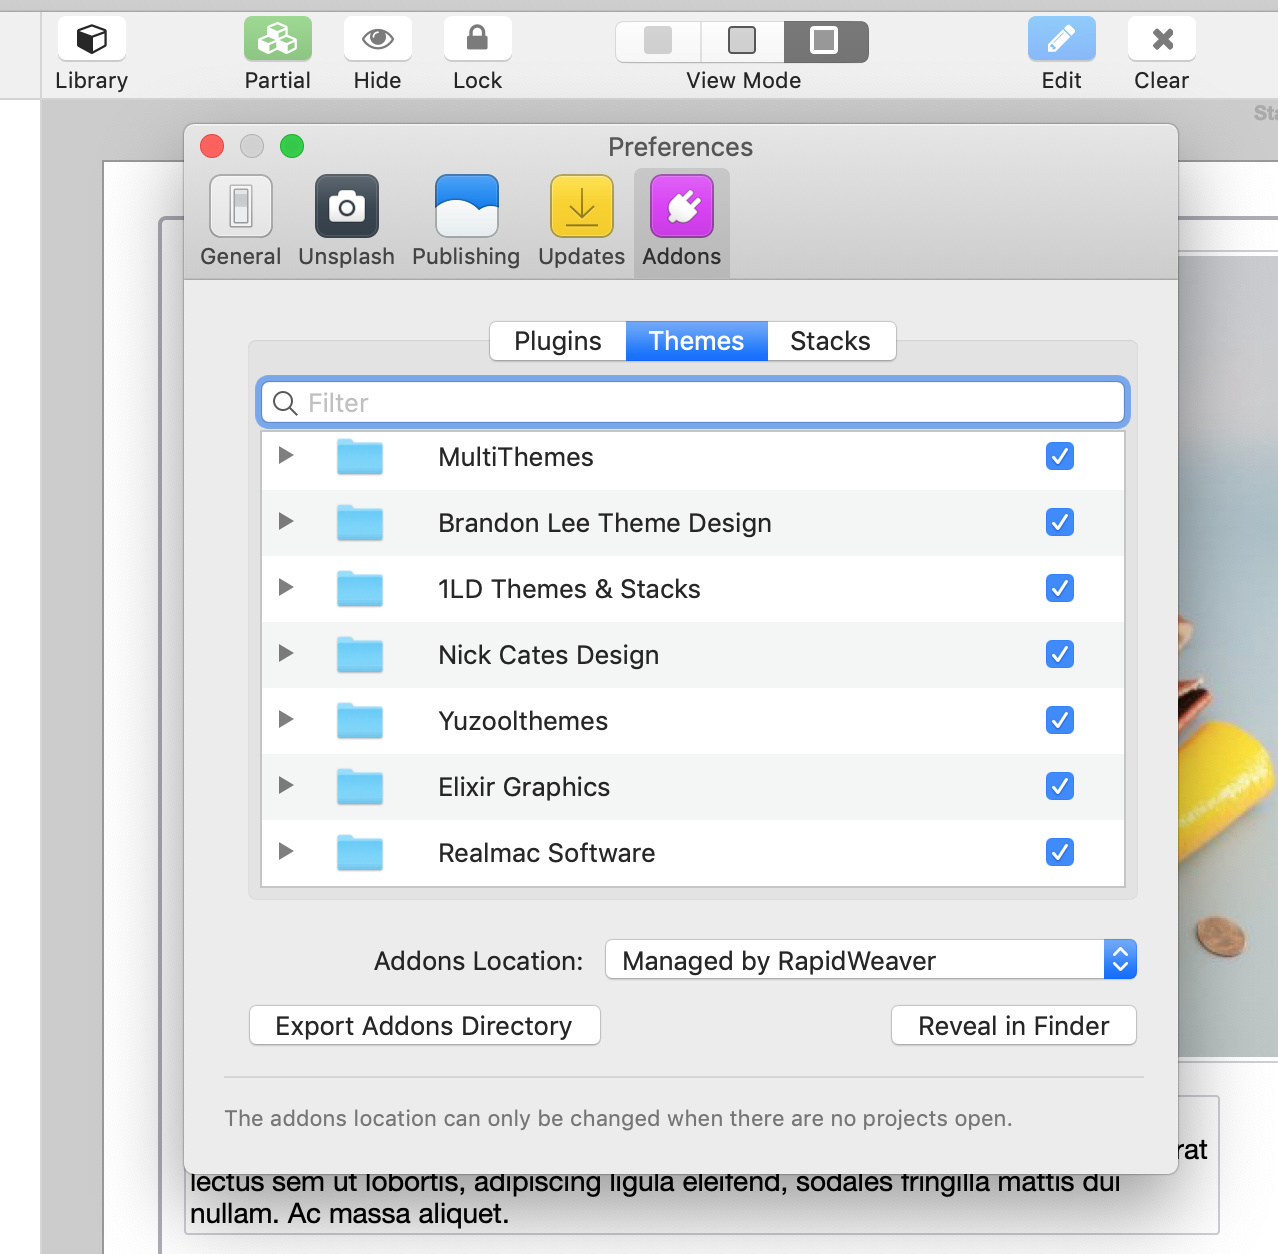Screen dimensions: 1278x1254
Task: Select the Elixir Graphics row text
Action: pos(524,787)
